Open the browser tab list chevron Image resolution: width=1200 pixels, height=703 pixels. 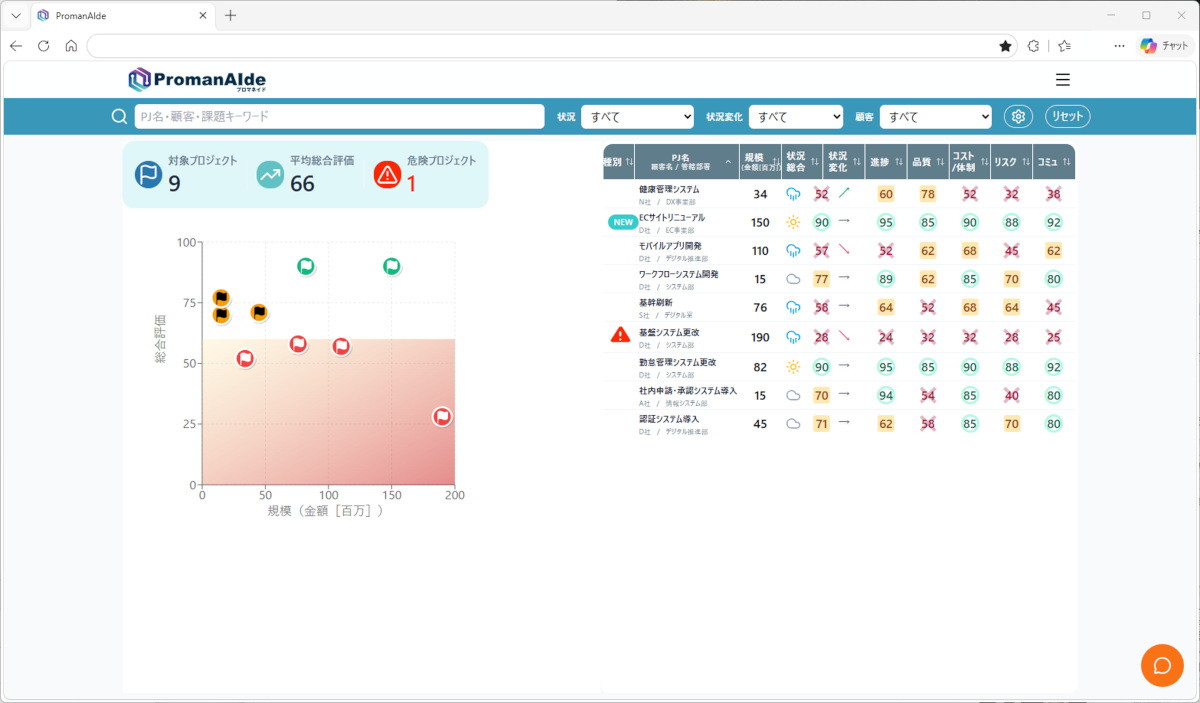pos(16,15)
